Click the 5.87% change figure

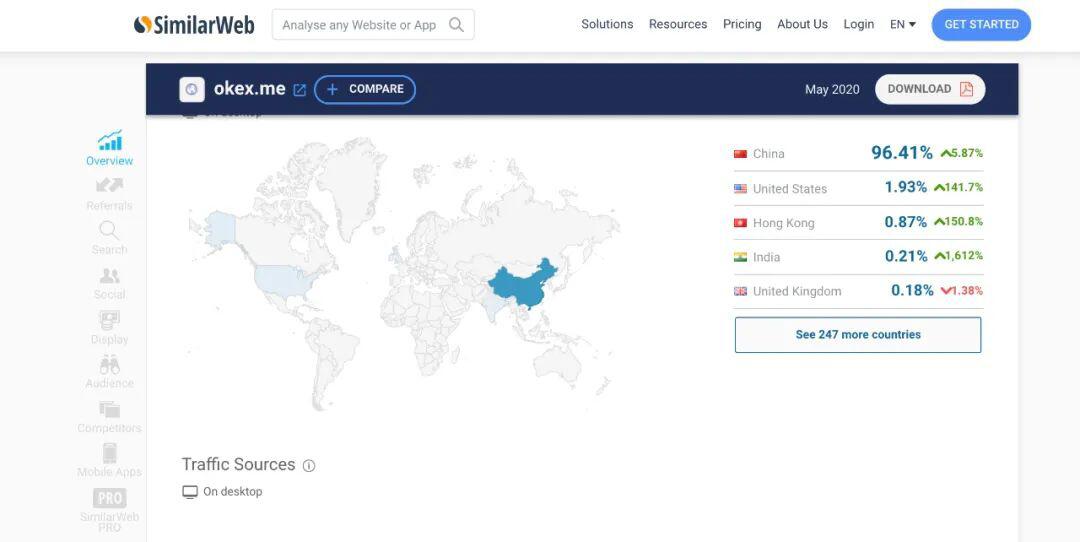(962, 153)
